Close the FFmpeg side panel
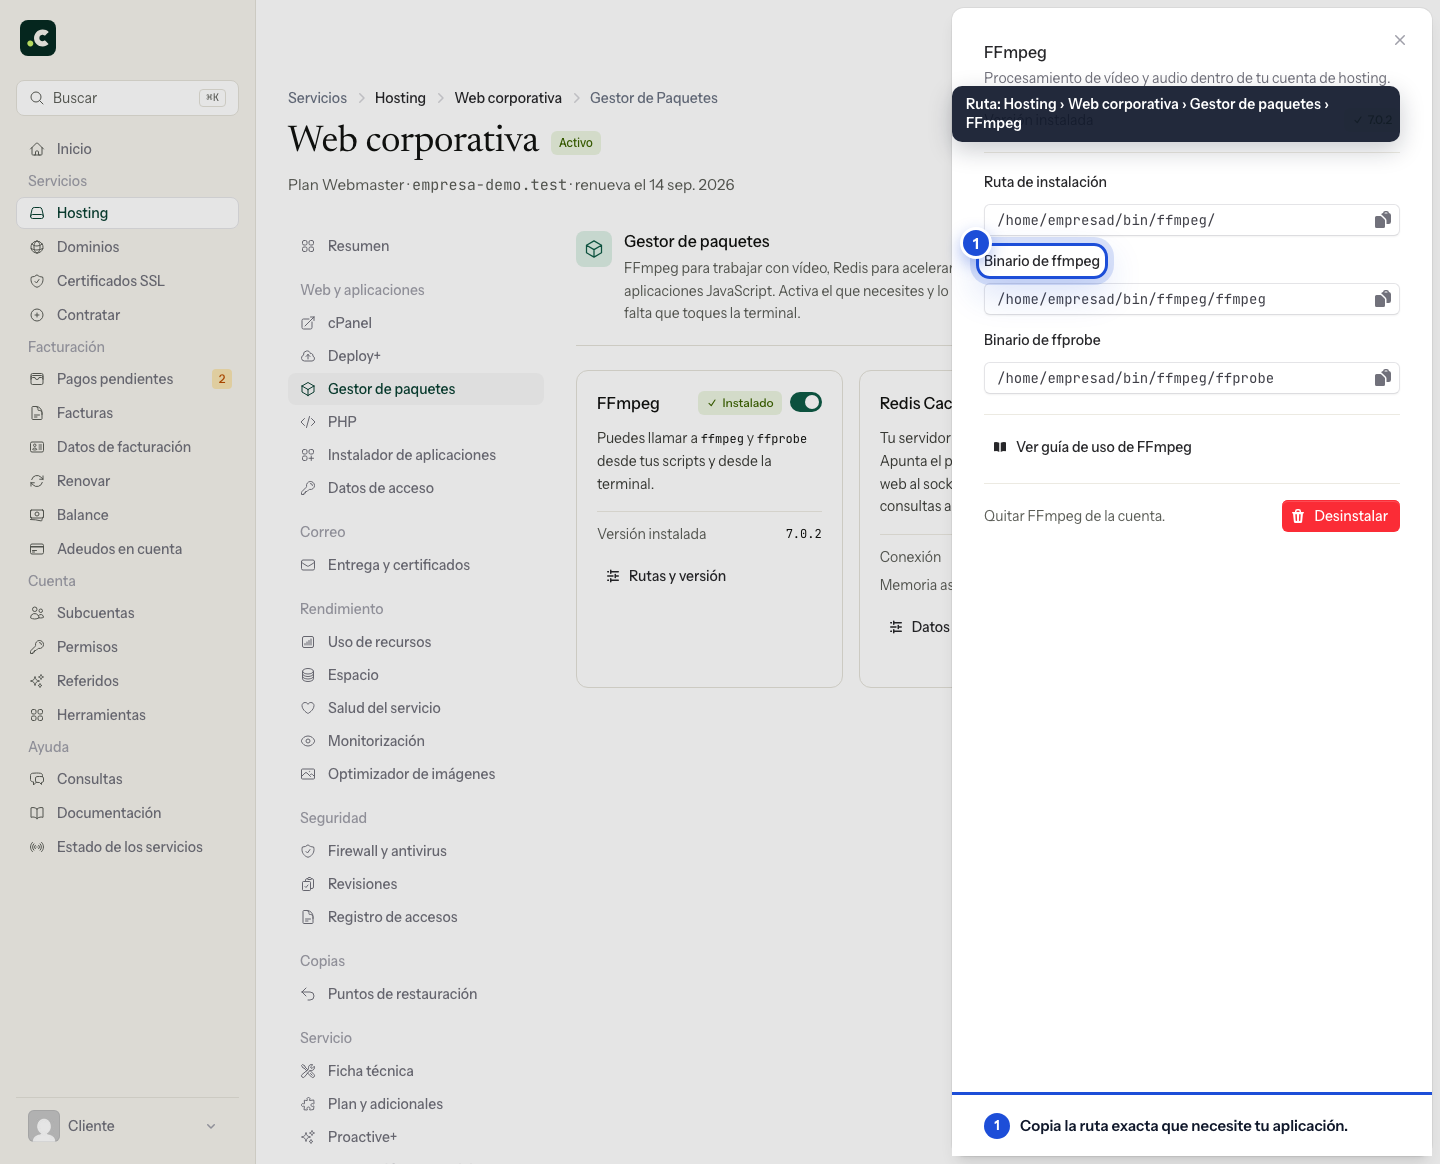This screenshot has width=1440, height=1164. 1400,40
